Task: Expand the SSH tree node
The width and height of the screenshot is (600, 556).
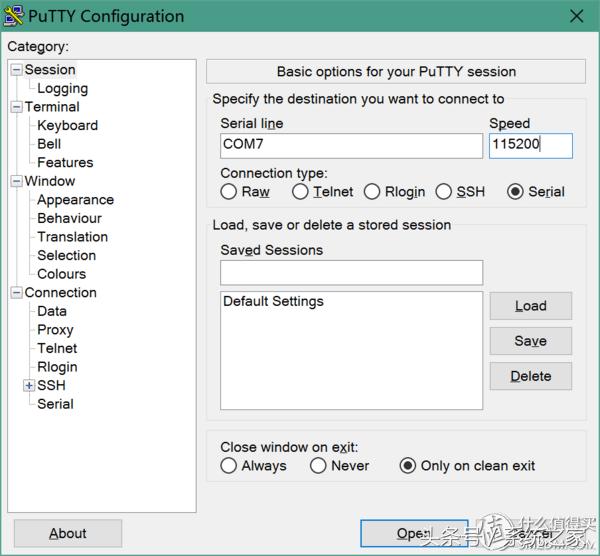Action: [x=29, y=385]
